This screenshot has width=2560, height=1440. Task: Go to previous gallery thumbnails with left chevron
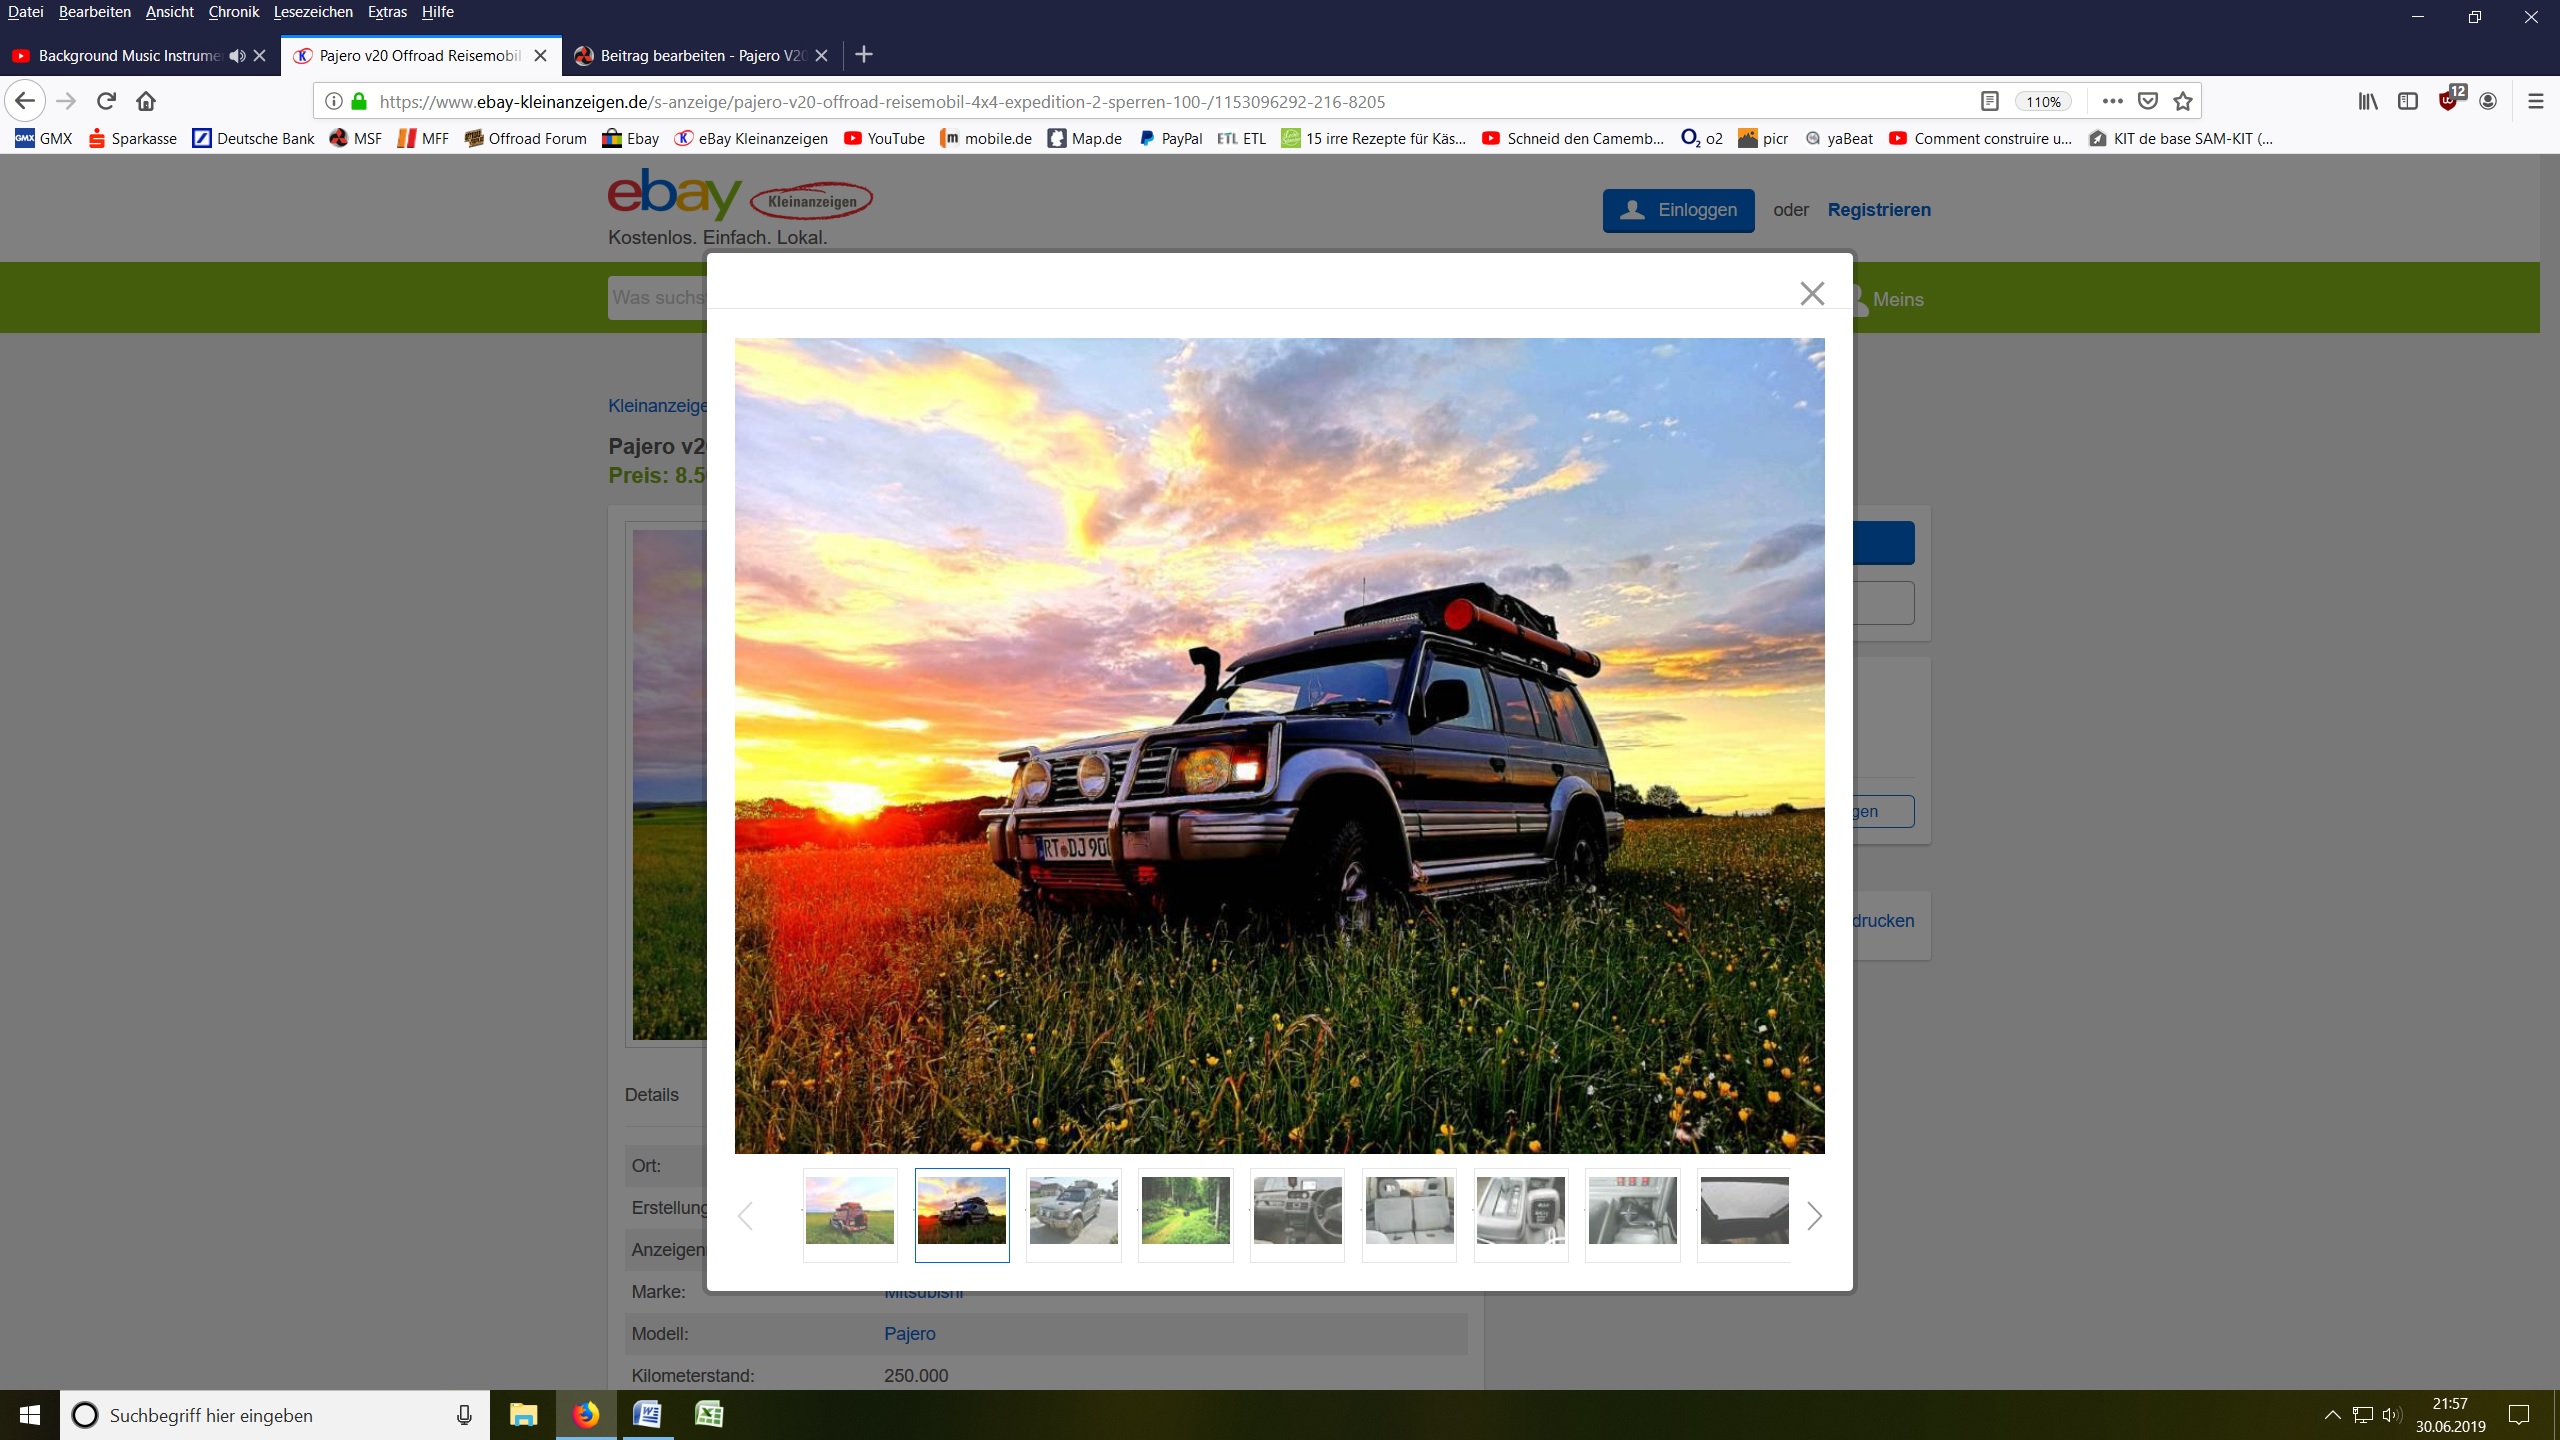(745, 1216)
